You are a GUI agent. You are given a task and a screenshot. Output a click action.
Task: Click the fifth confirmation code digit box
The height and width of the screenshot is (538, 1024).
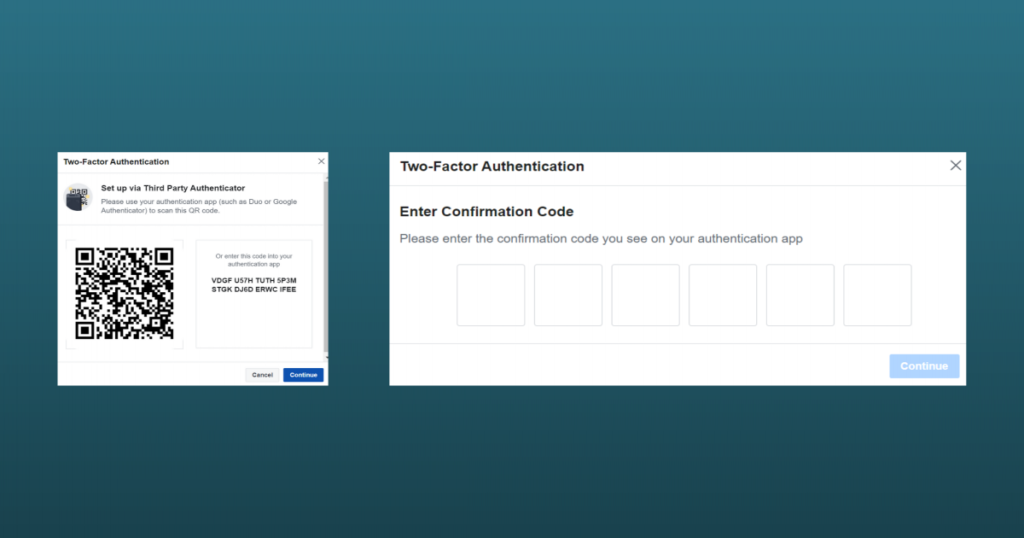tap(800, 295)
